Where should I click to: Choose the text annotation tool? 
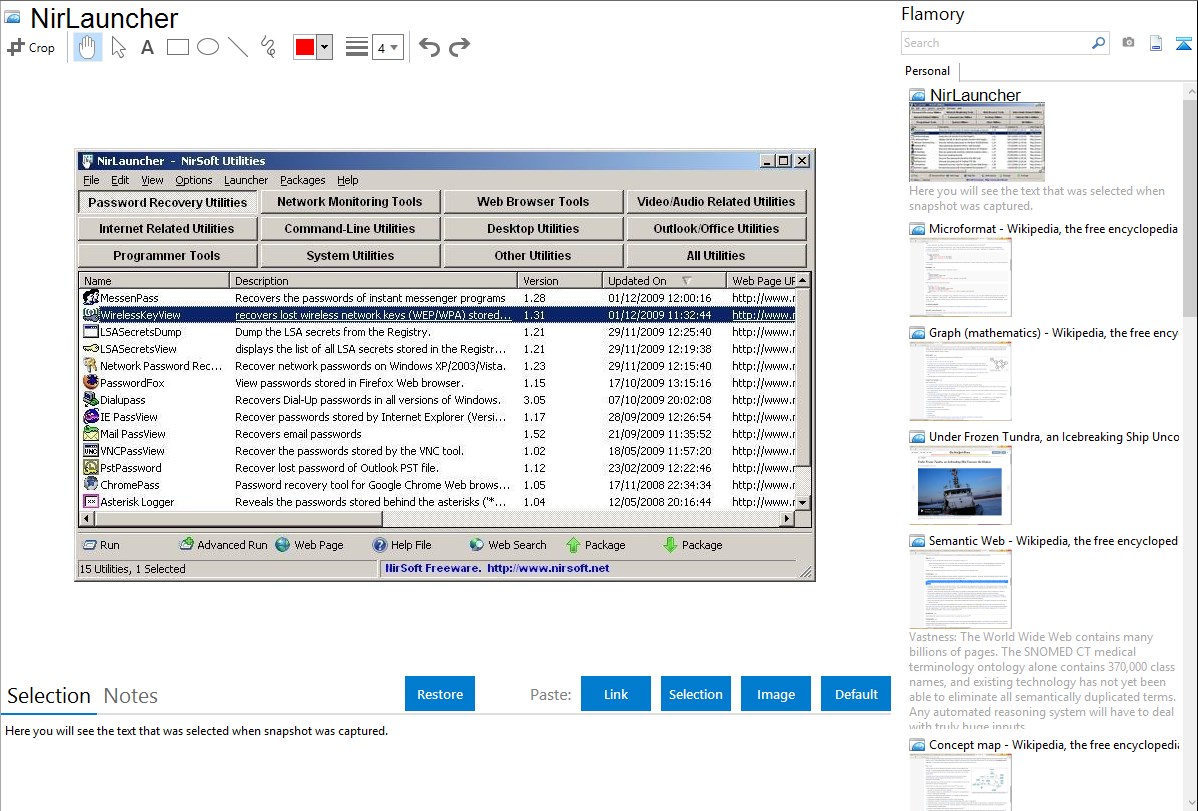click(x=147, y=47)
